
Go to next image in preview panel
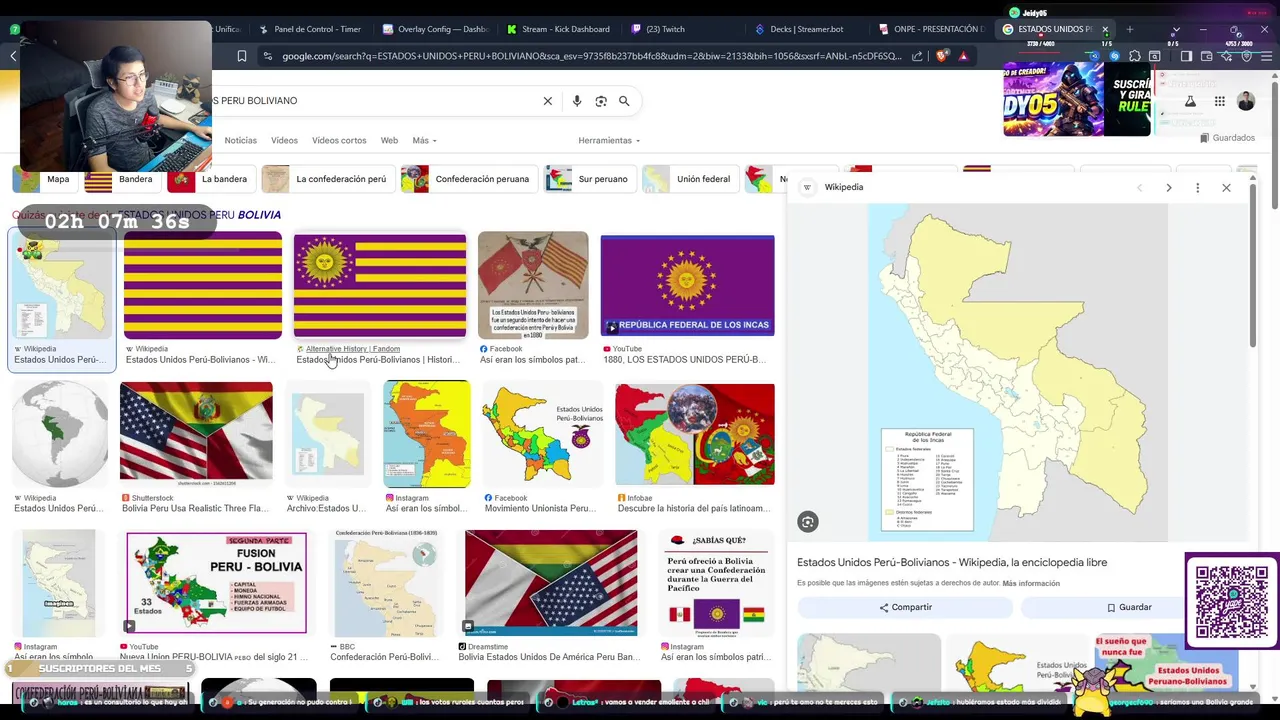(x=1168, y=188)
